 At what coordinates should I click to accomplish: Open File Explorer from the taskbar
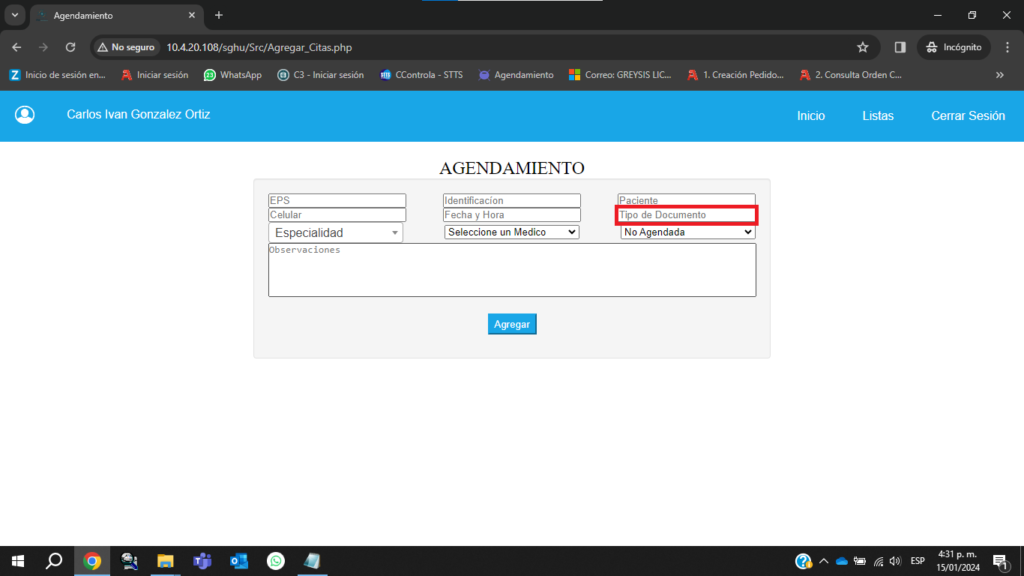coord(165,561)
